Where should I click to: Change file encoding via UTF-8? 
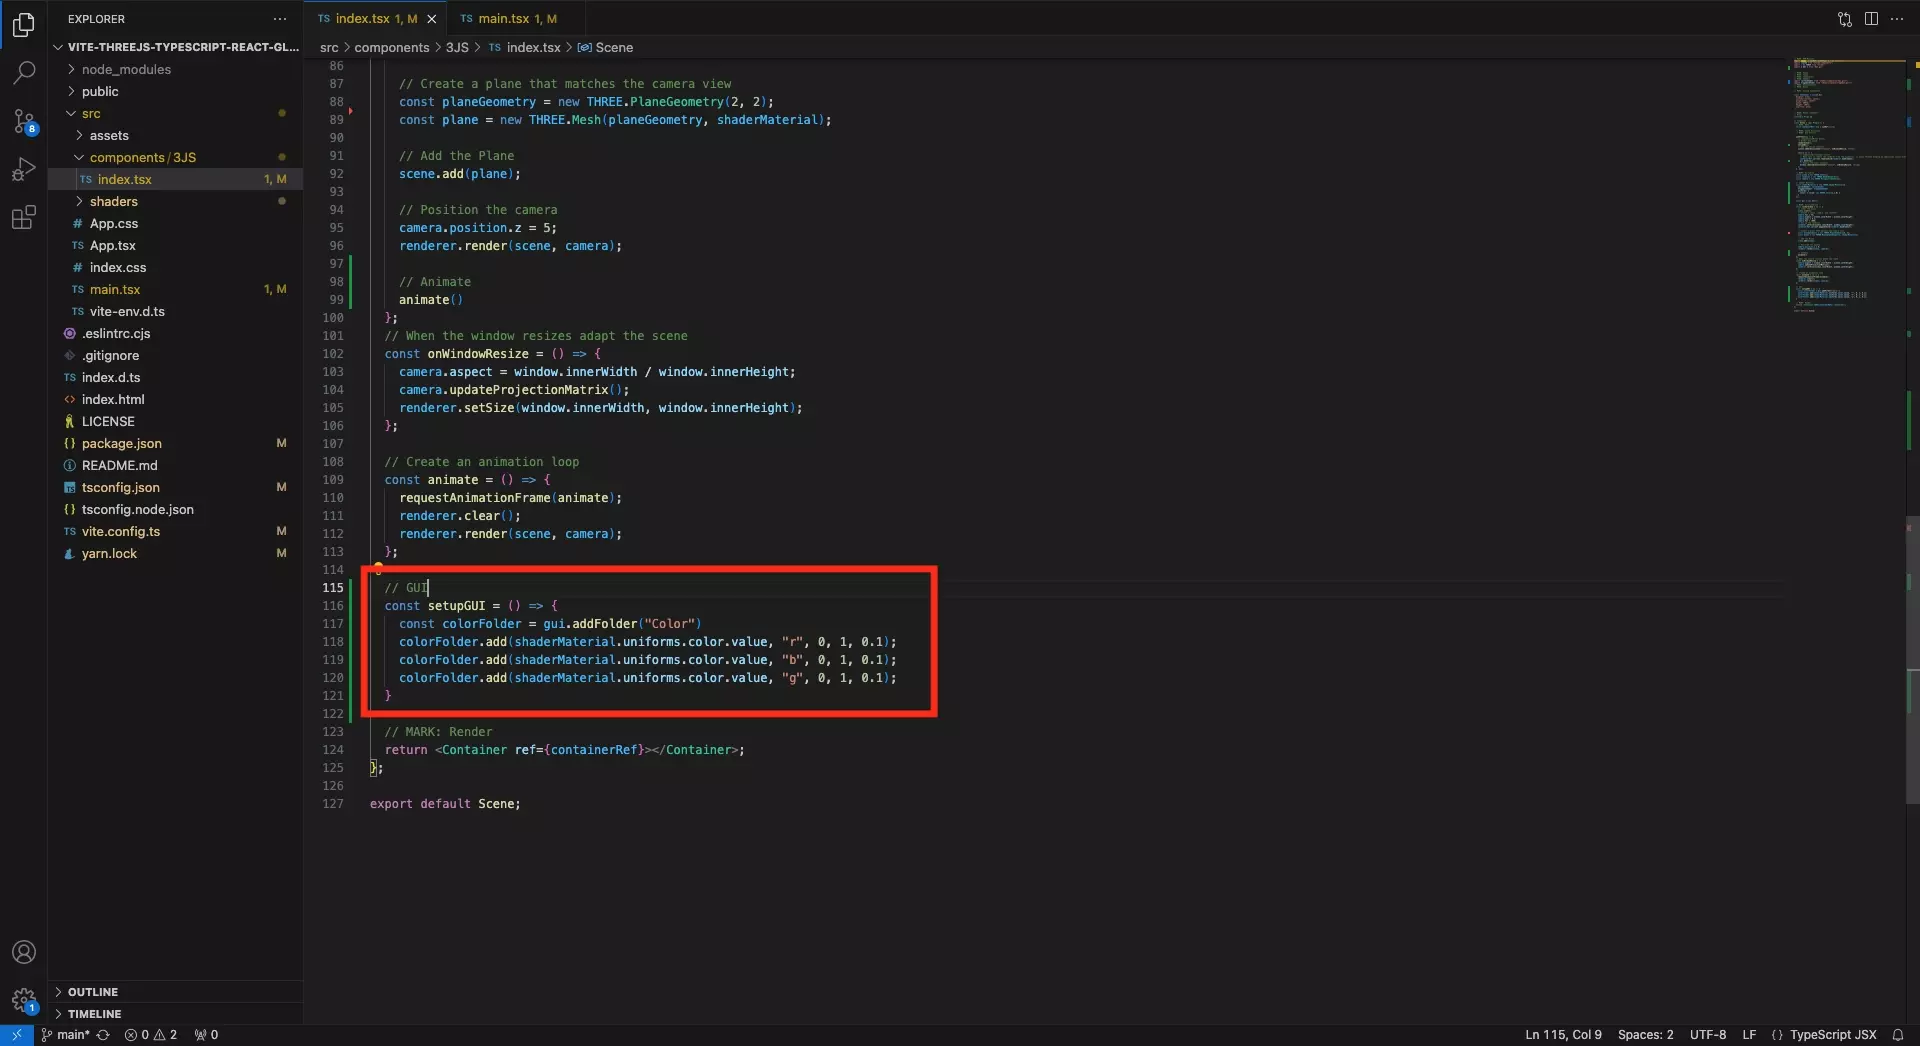1708,1035
